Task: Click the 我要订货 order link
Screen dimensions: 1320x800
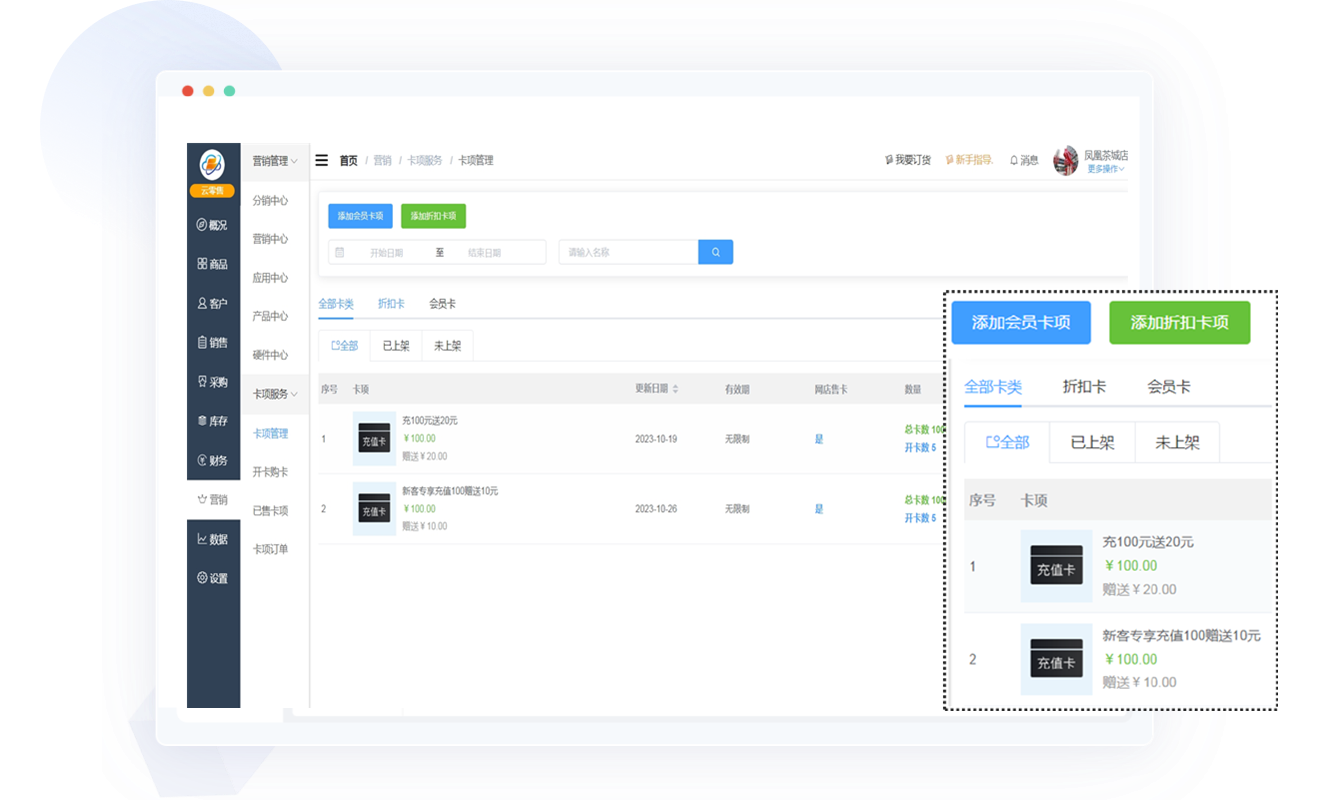Action: click(908, 160)
